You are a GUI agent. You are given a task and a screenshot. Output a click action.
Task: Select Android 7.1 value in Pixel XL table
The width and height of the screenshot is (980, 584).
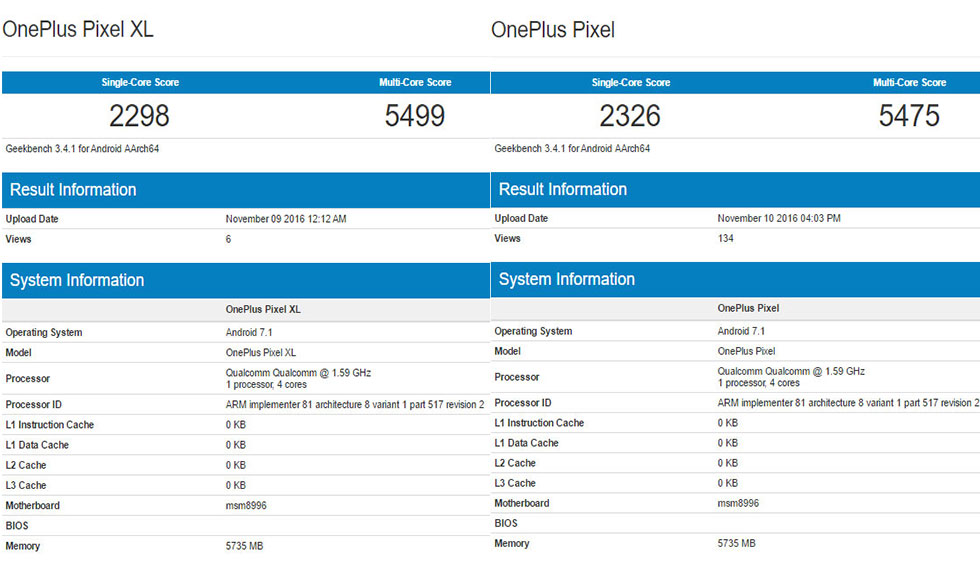(x=249, y=332)
